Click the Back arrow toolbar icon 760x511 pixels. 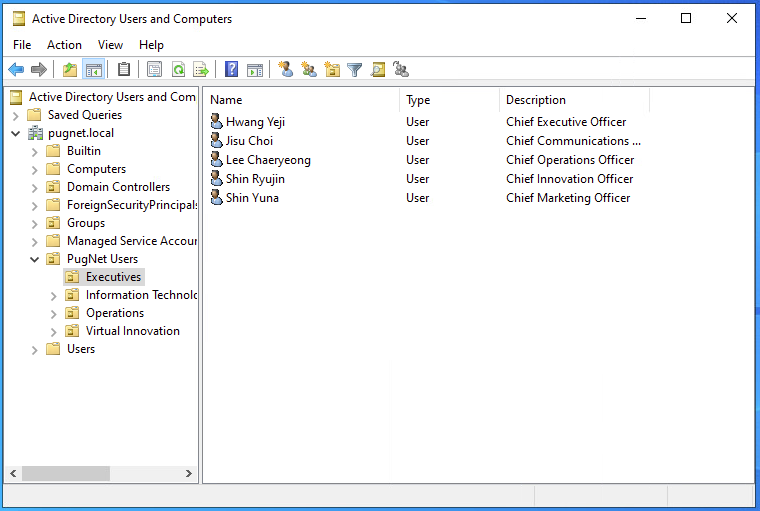[16, 70]
